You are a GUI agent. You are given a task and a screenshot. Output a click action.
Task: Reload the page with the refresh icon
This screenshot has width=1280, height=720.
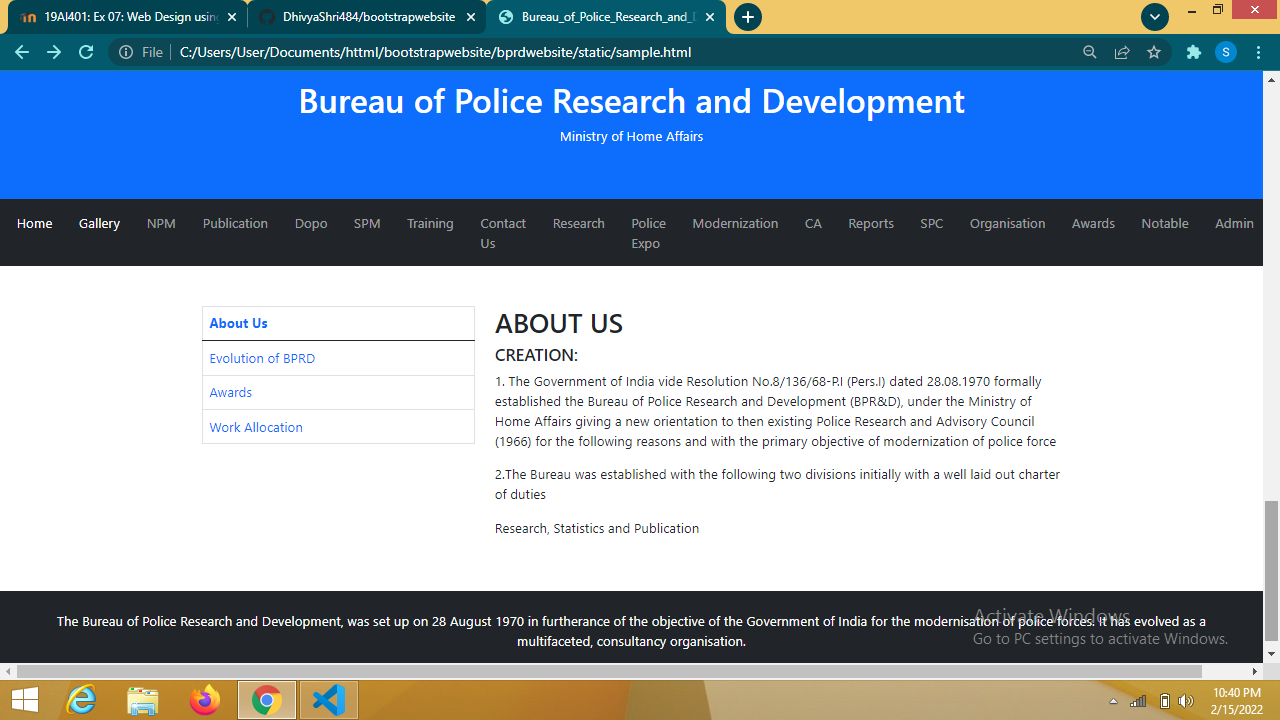(86, 52)
